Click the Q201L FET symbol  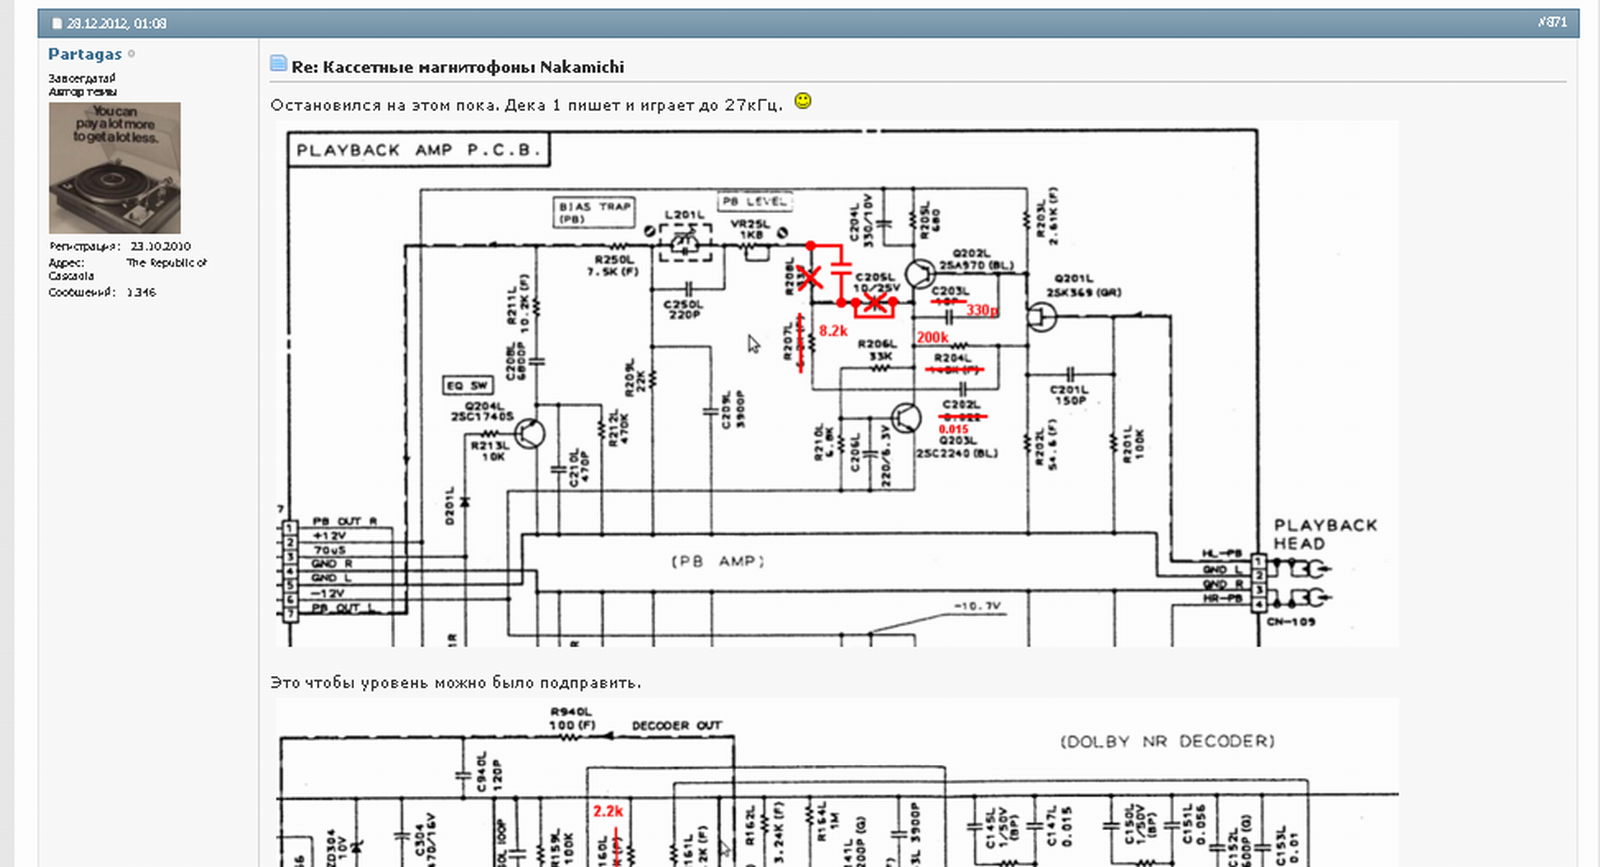coord(1042,317)
